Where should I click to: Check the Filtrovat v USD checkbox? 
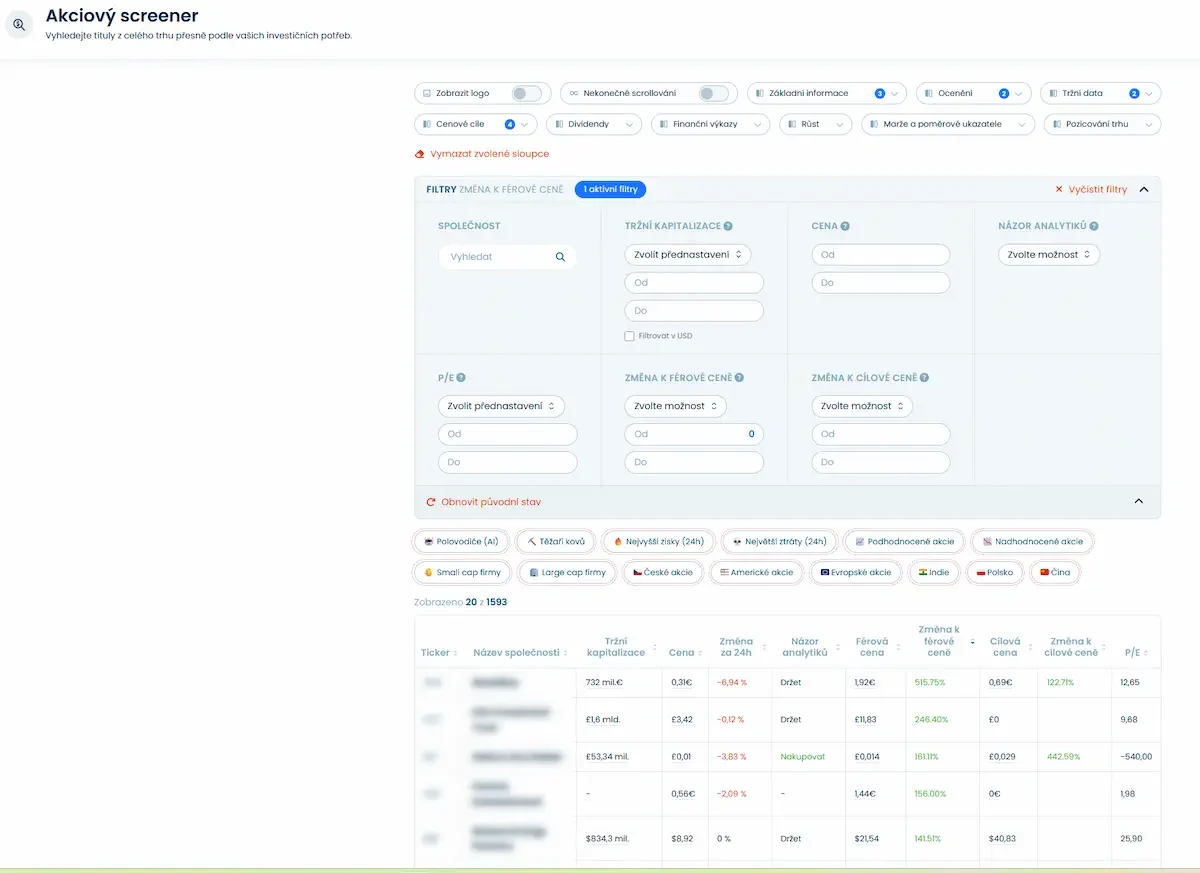pyautogui.click(x=629, y=336)
